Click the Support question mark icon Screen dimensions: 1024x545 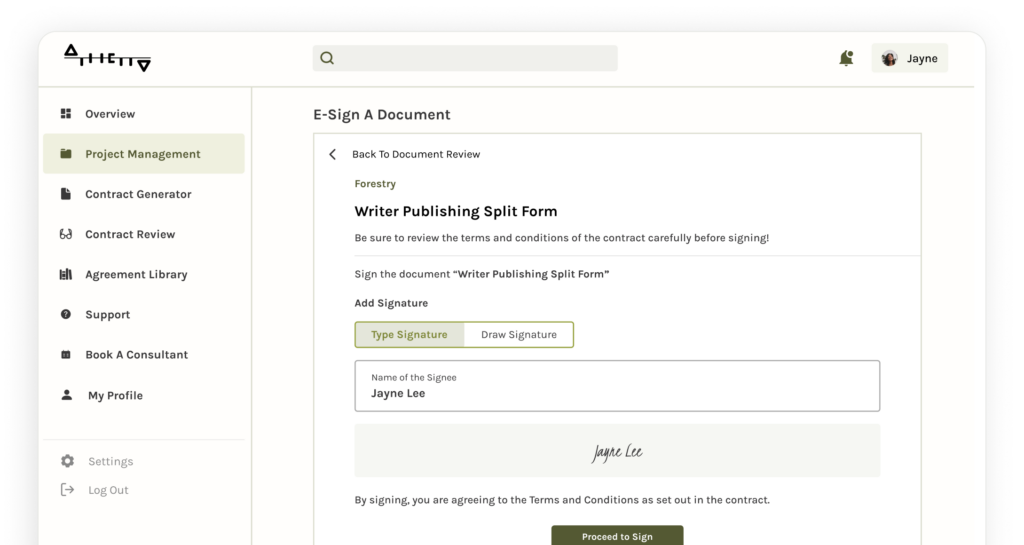pos(66,314)
